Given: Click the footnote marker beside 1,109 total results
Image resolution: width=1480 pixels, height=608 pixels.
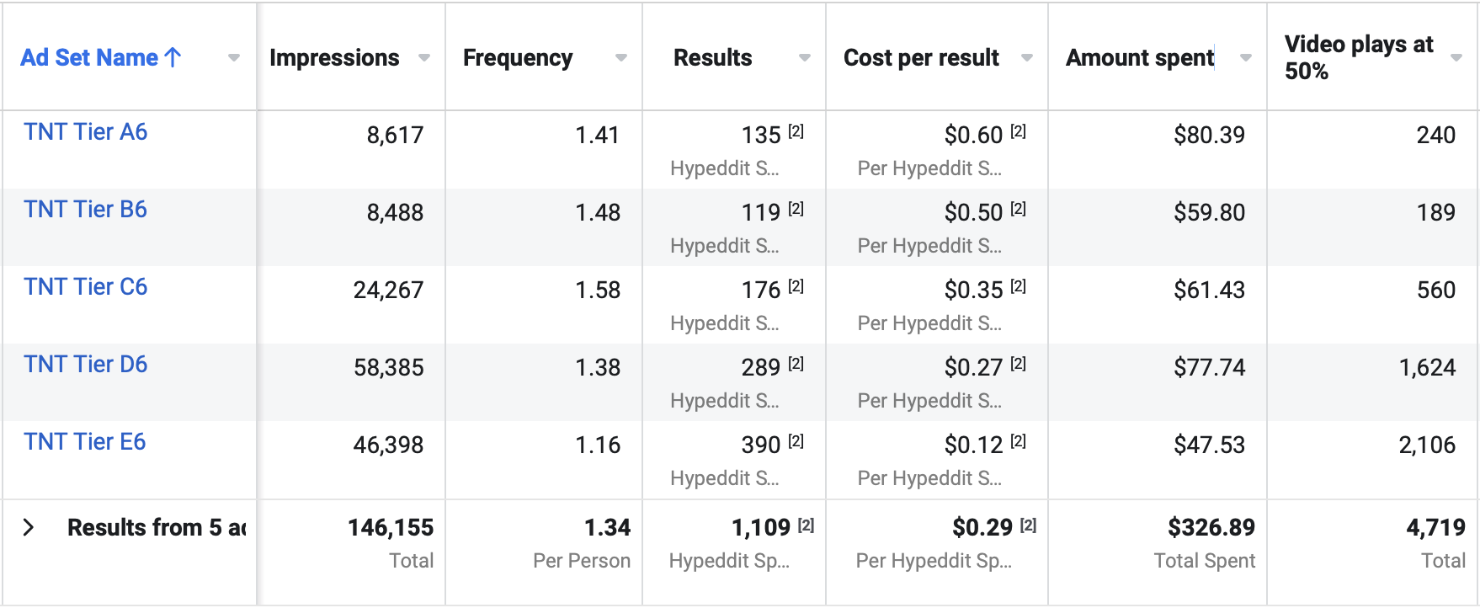Looking at the screenshot, I should [x=805, y=525].
